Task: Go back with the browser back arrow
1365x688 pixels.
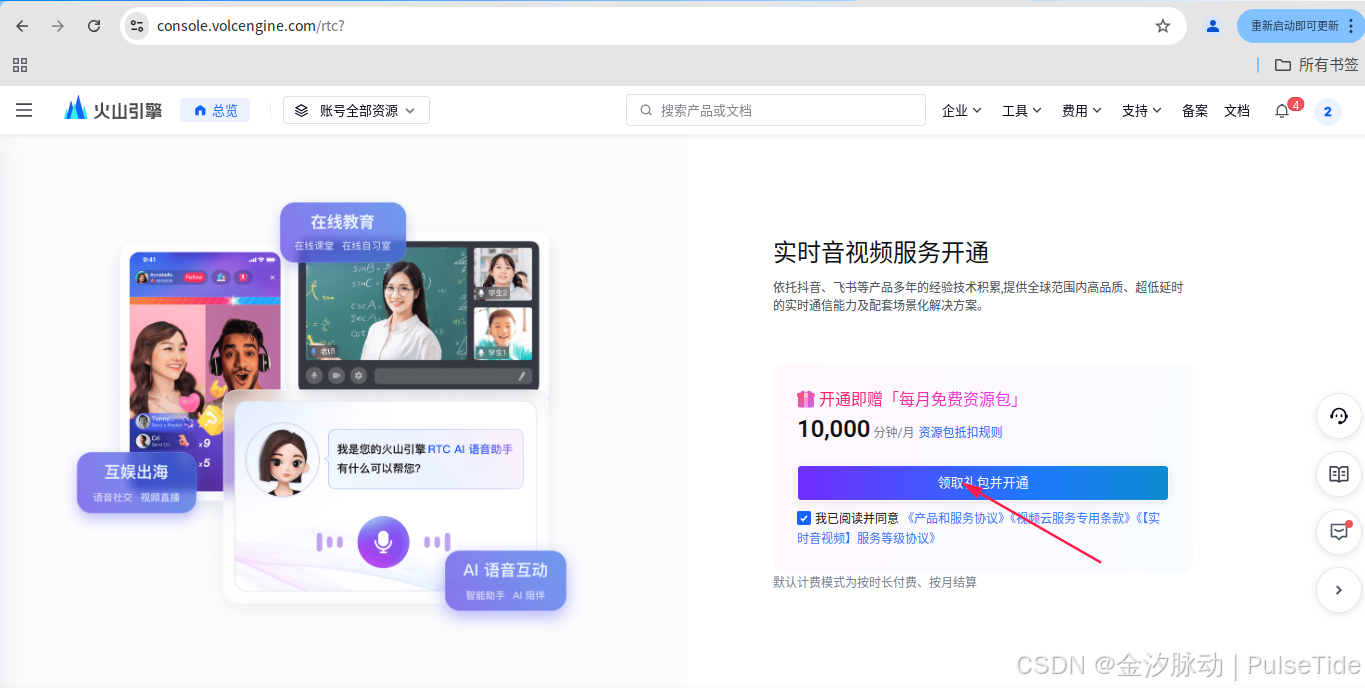Action: (22, 26)
